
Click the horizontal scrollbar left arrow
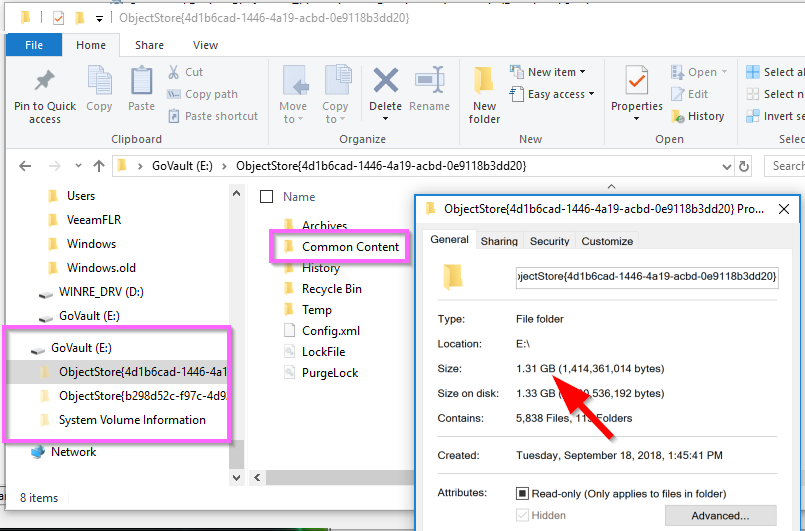tap(257, 478)
